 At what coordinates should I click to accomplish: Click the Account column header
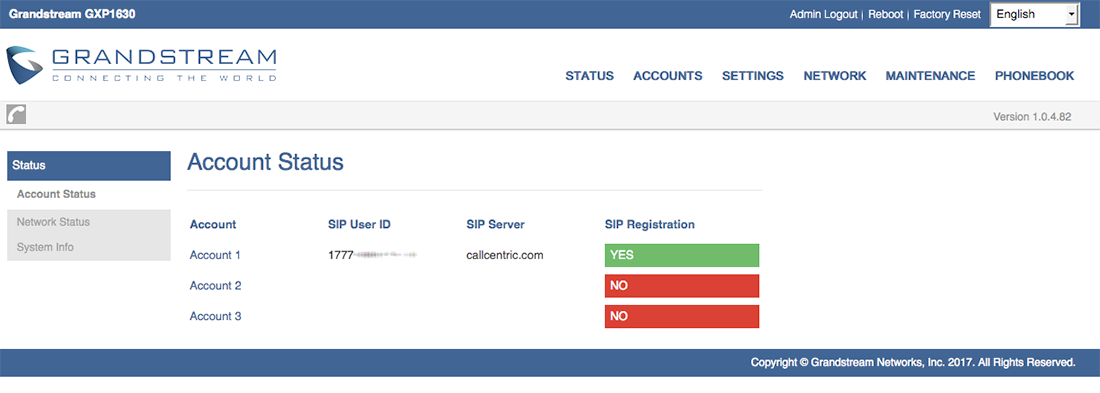coord(213,225)
